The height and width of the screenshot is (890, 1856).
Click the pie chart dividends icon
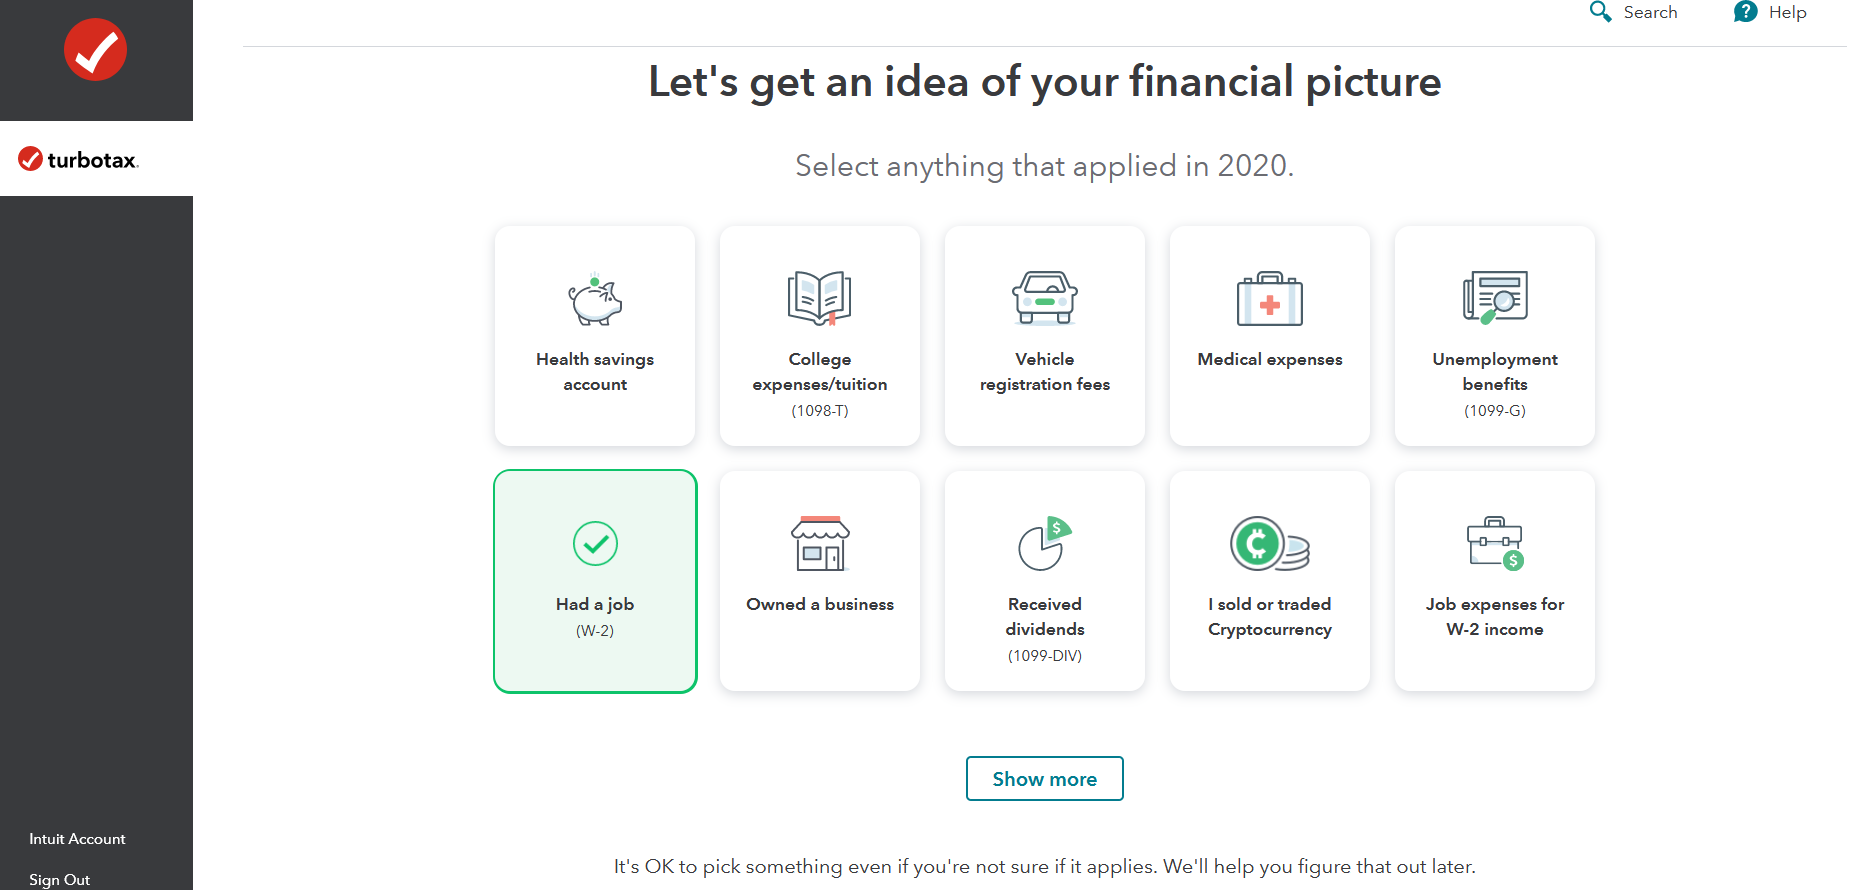tap(1045, 544)
